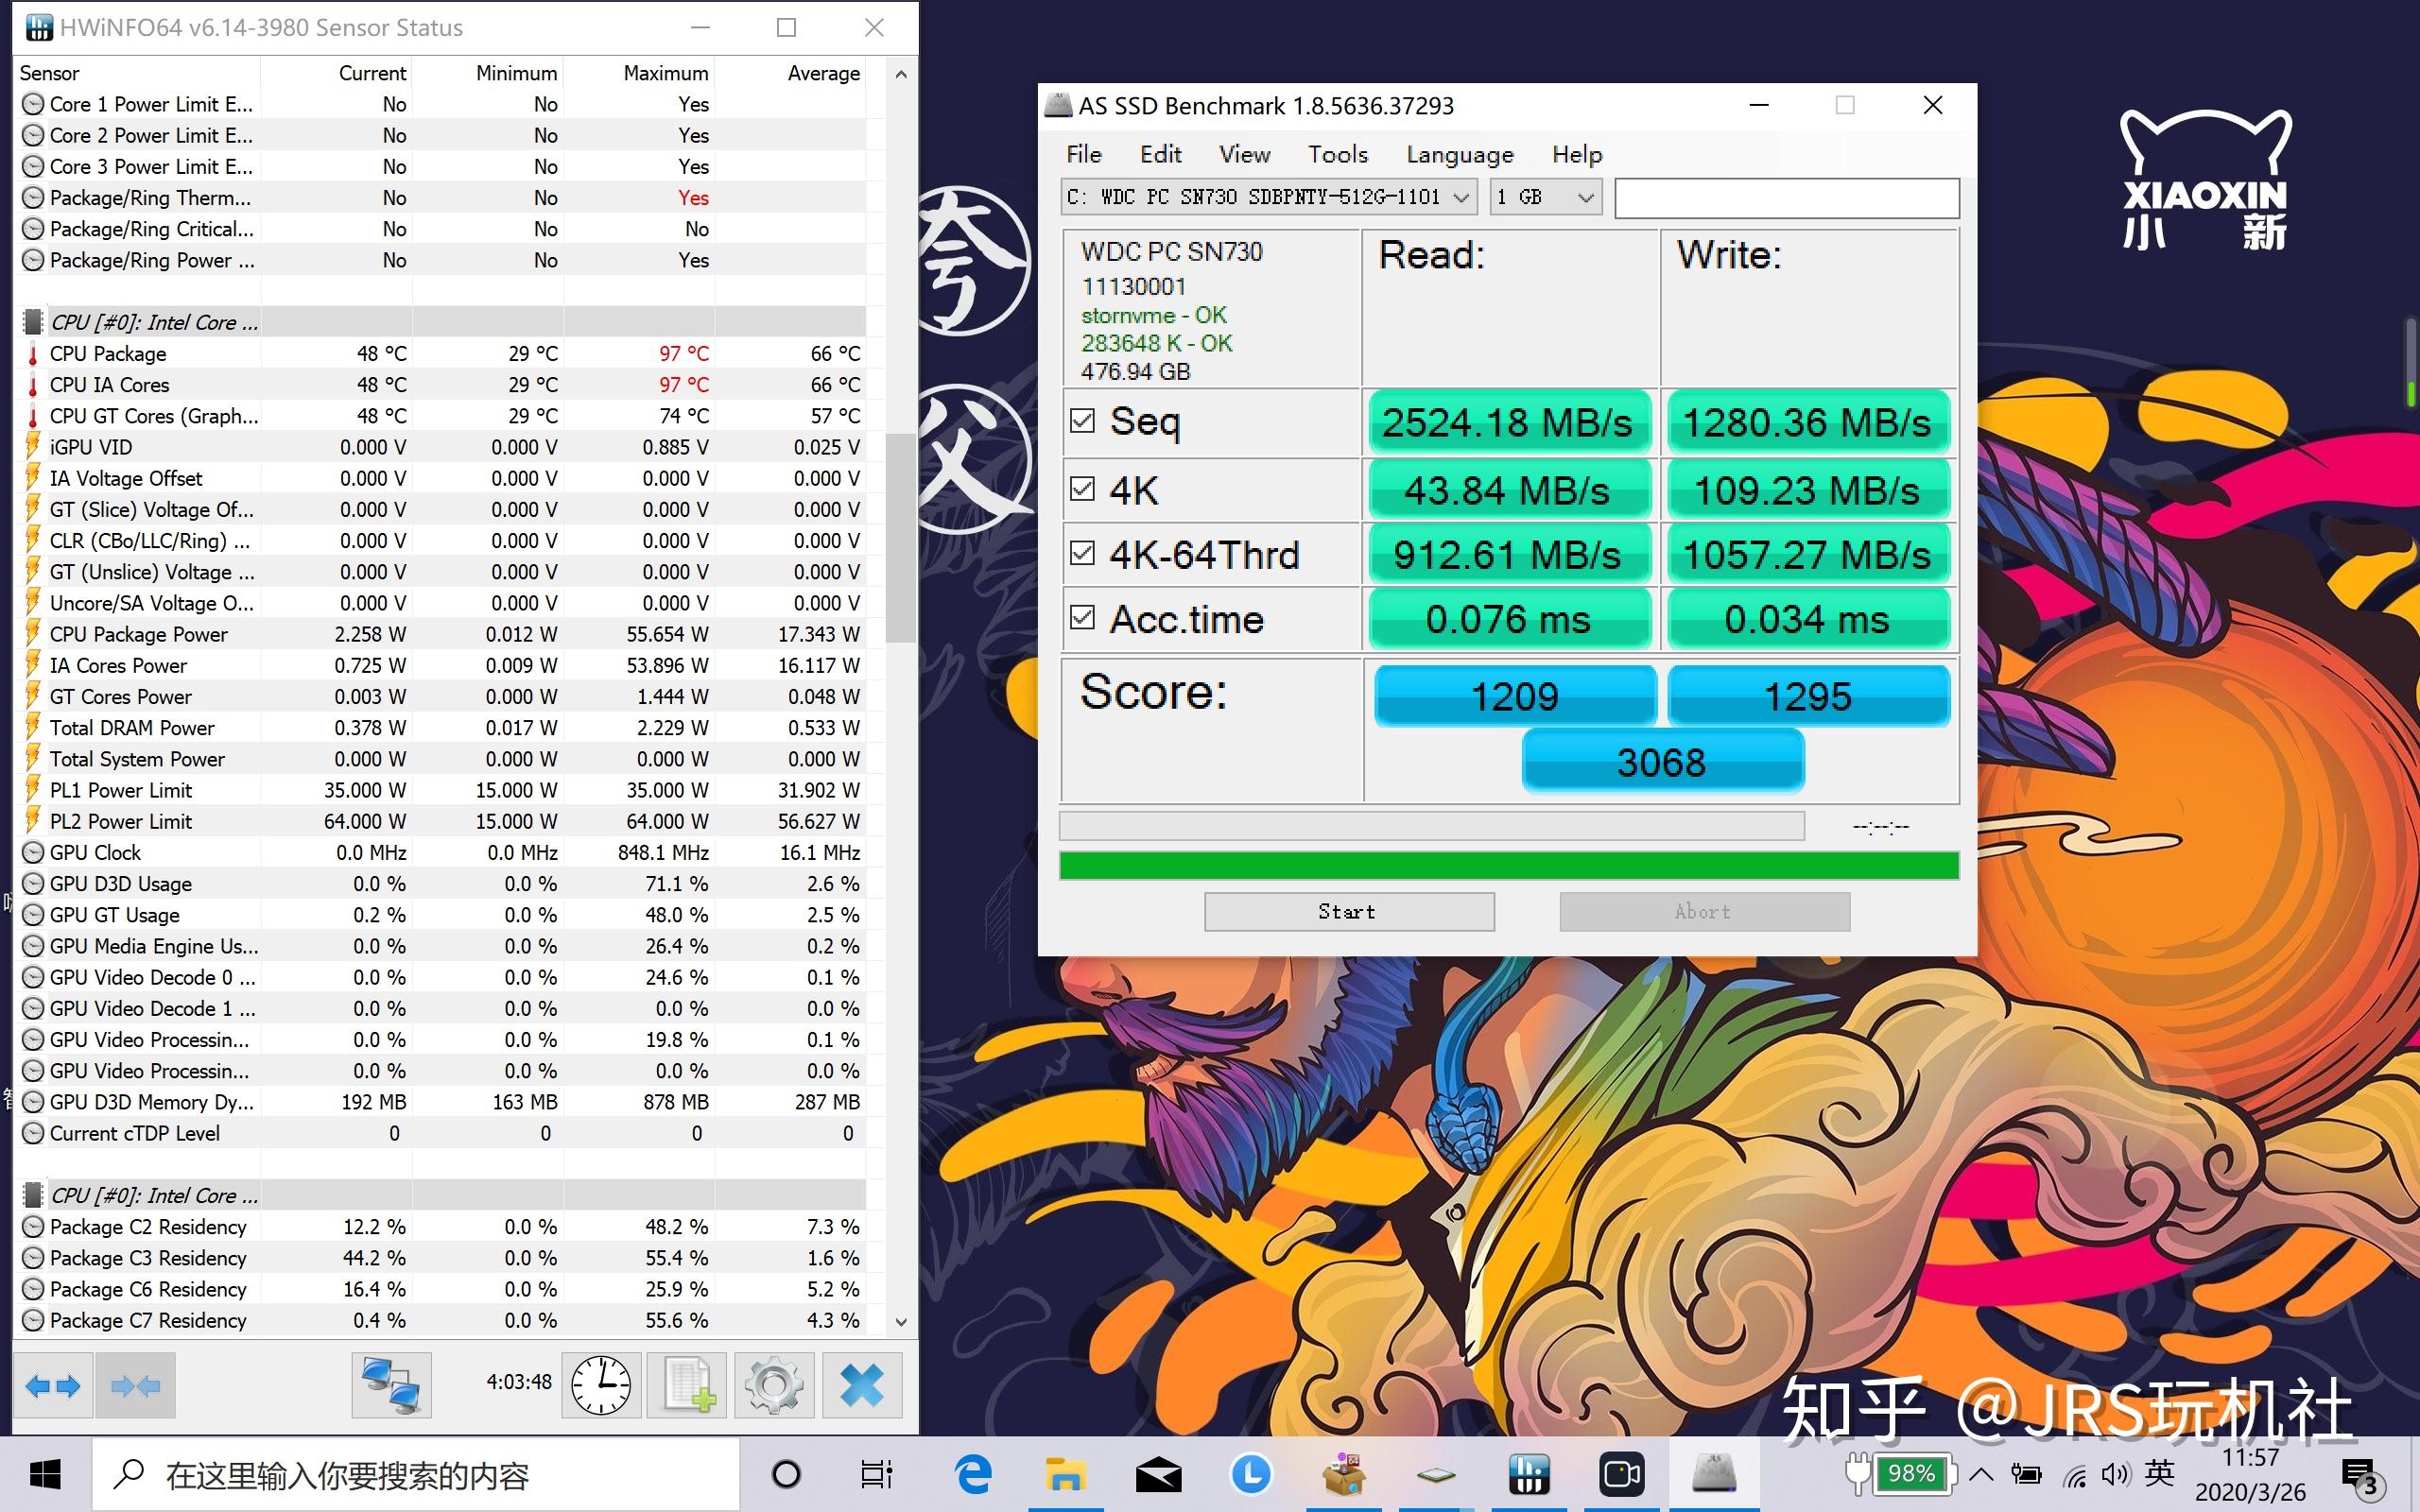Viewport: 2420px width, 1512px height.
Task: Toggle the 4K-64Thrd test checkbox
Action: 1082,553
